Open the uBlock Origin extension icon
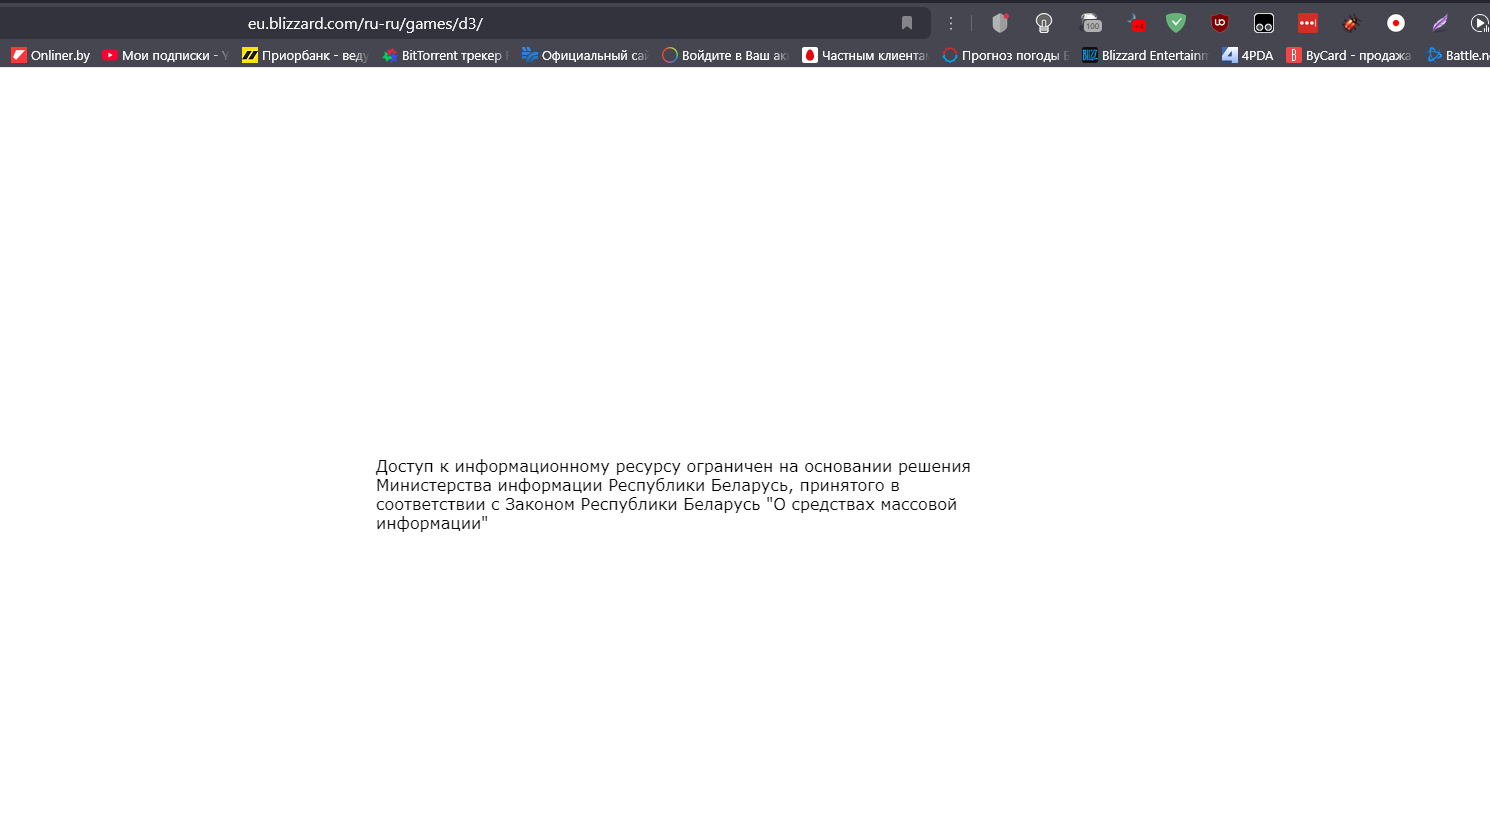The height and width of the screenshot is (835, 1490). coord(1220,23)
